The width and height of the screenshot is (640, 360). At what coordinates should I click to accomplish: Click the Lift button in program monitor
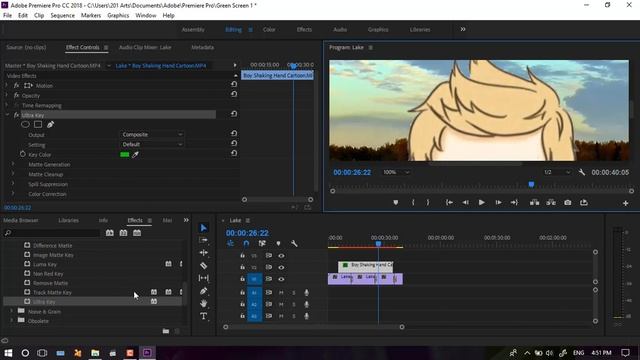534,202
